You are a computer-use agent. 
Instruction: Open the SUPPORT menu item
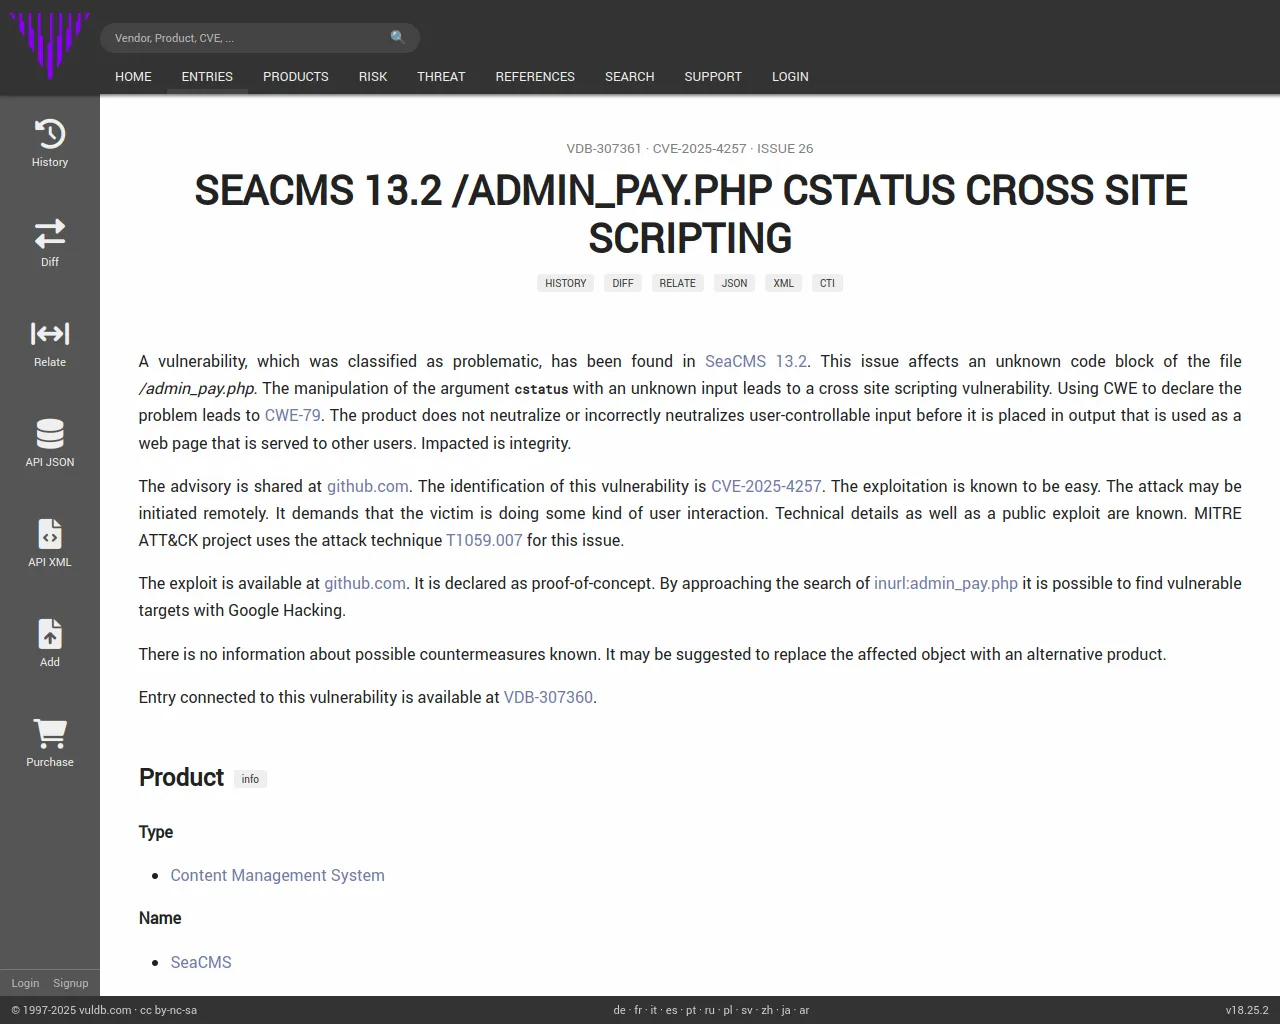(713, 76)
